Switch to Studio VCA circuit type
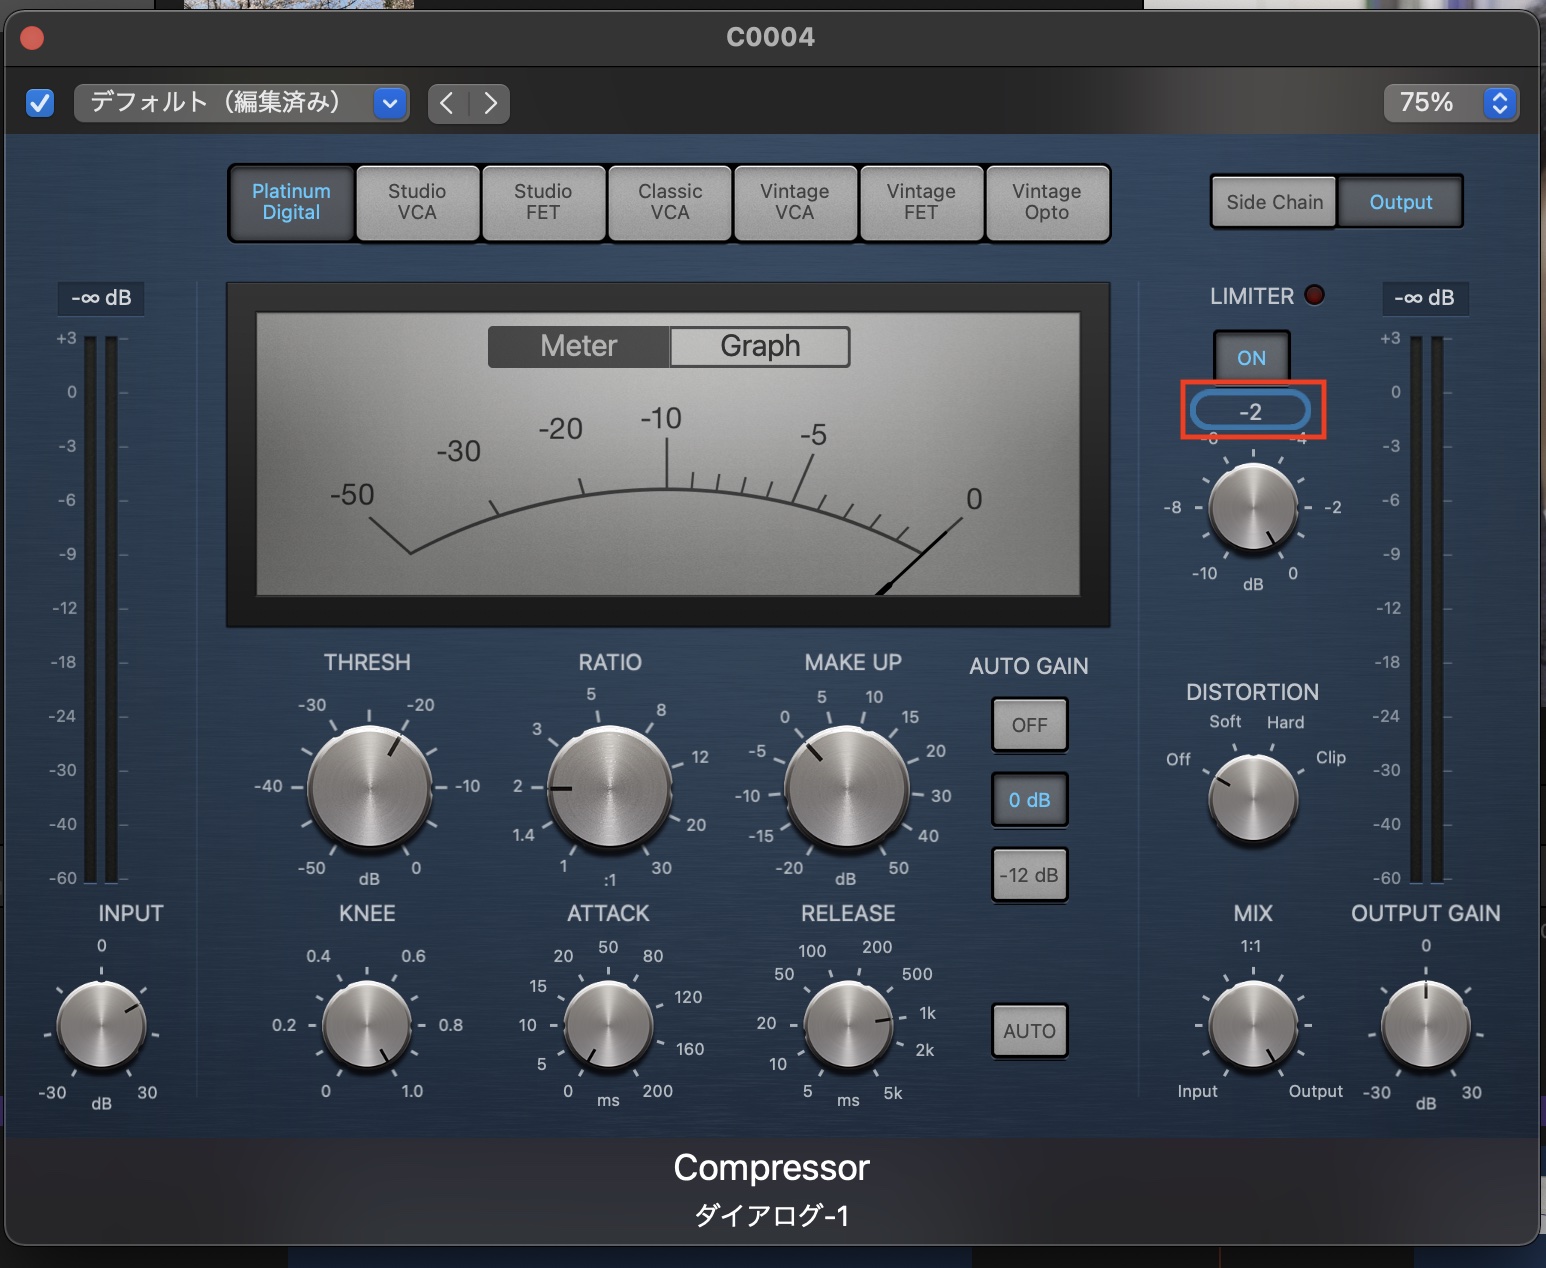This screenshot has width=1546, height=1268. click(417, 203)
